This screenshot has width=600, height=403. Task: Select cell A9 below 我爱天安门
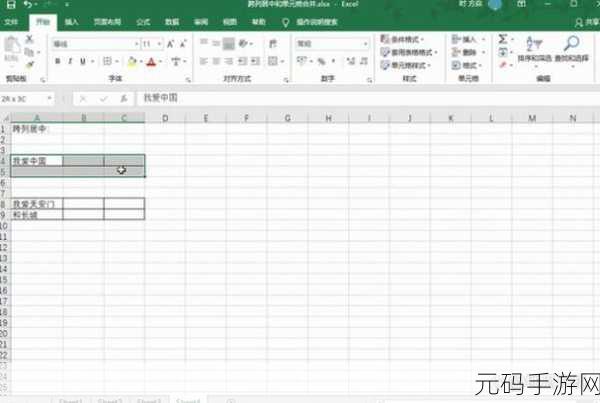(x=37, y=215)
